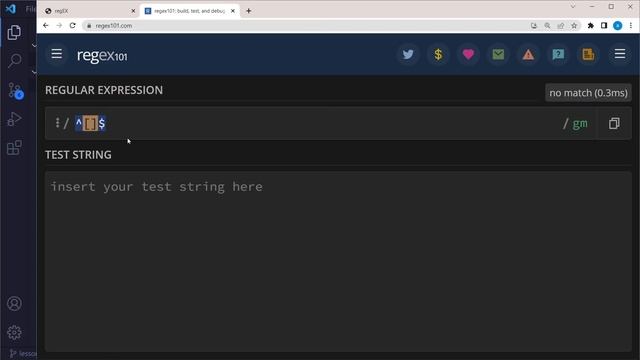
Task: Open VS Code Extensions sidebar icon
Action: click(x=14, y=148)
